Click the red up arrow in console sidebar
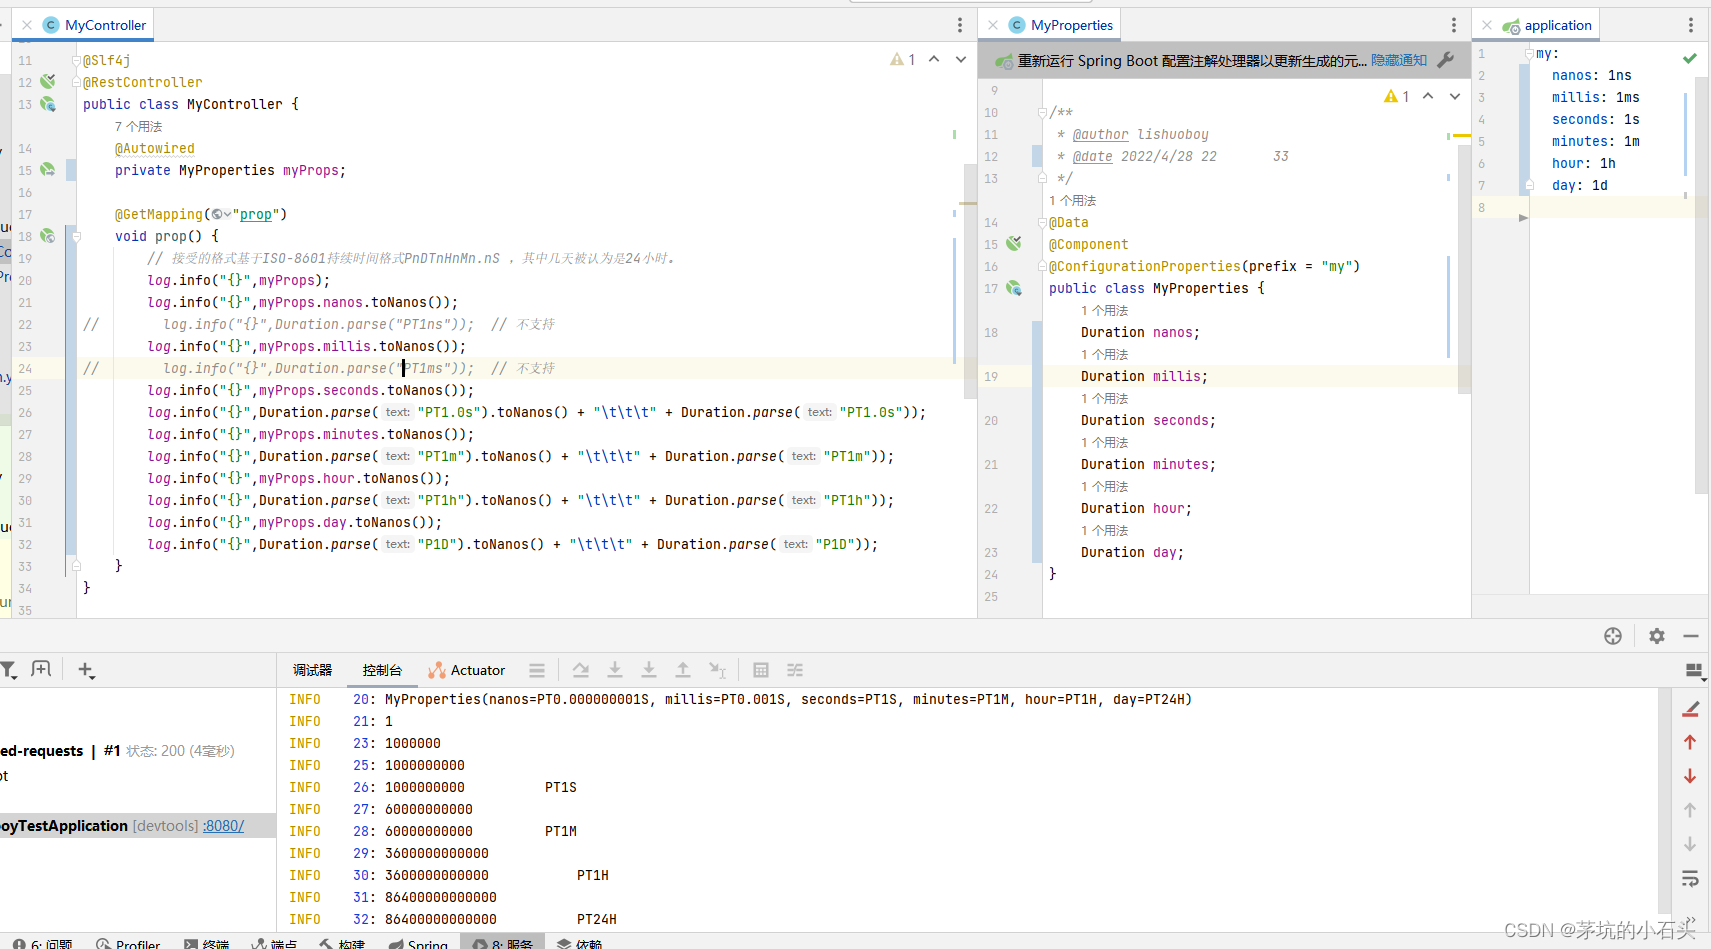 pyautogui.click(x=1690, y=742)
